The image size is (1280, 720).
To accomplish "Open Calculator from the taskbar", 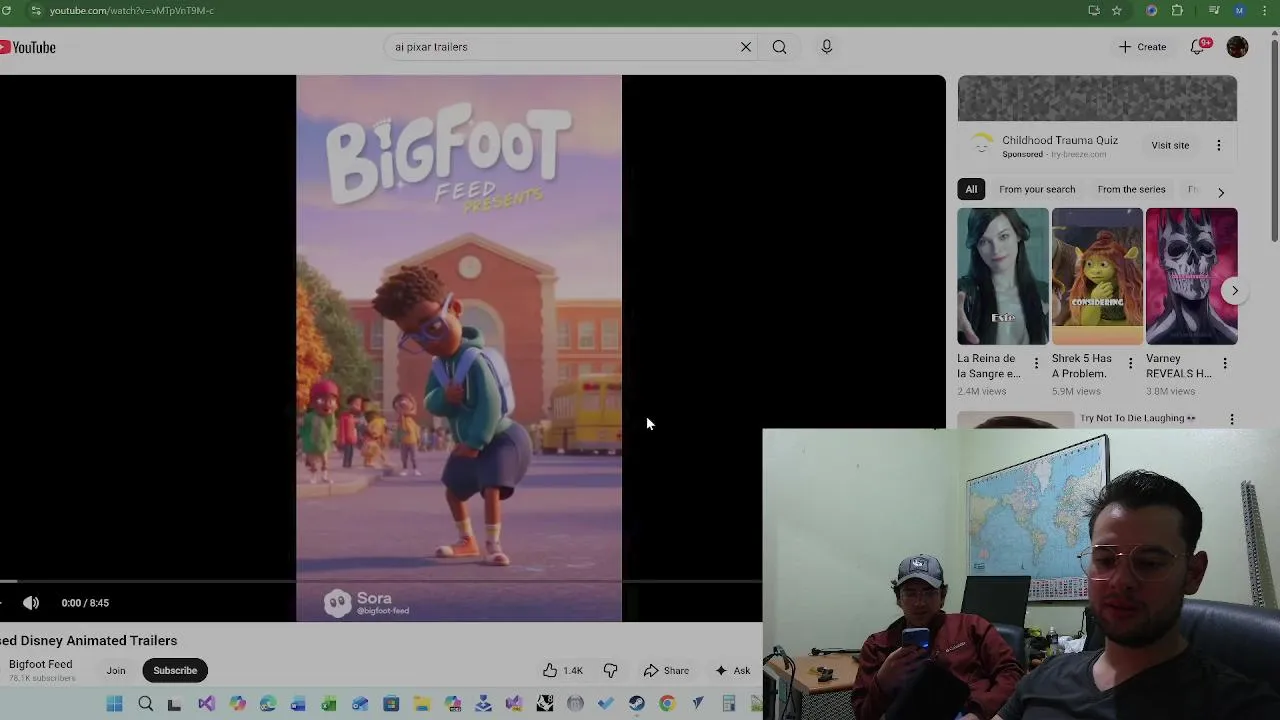I will click(x=729, y=704).
